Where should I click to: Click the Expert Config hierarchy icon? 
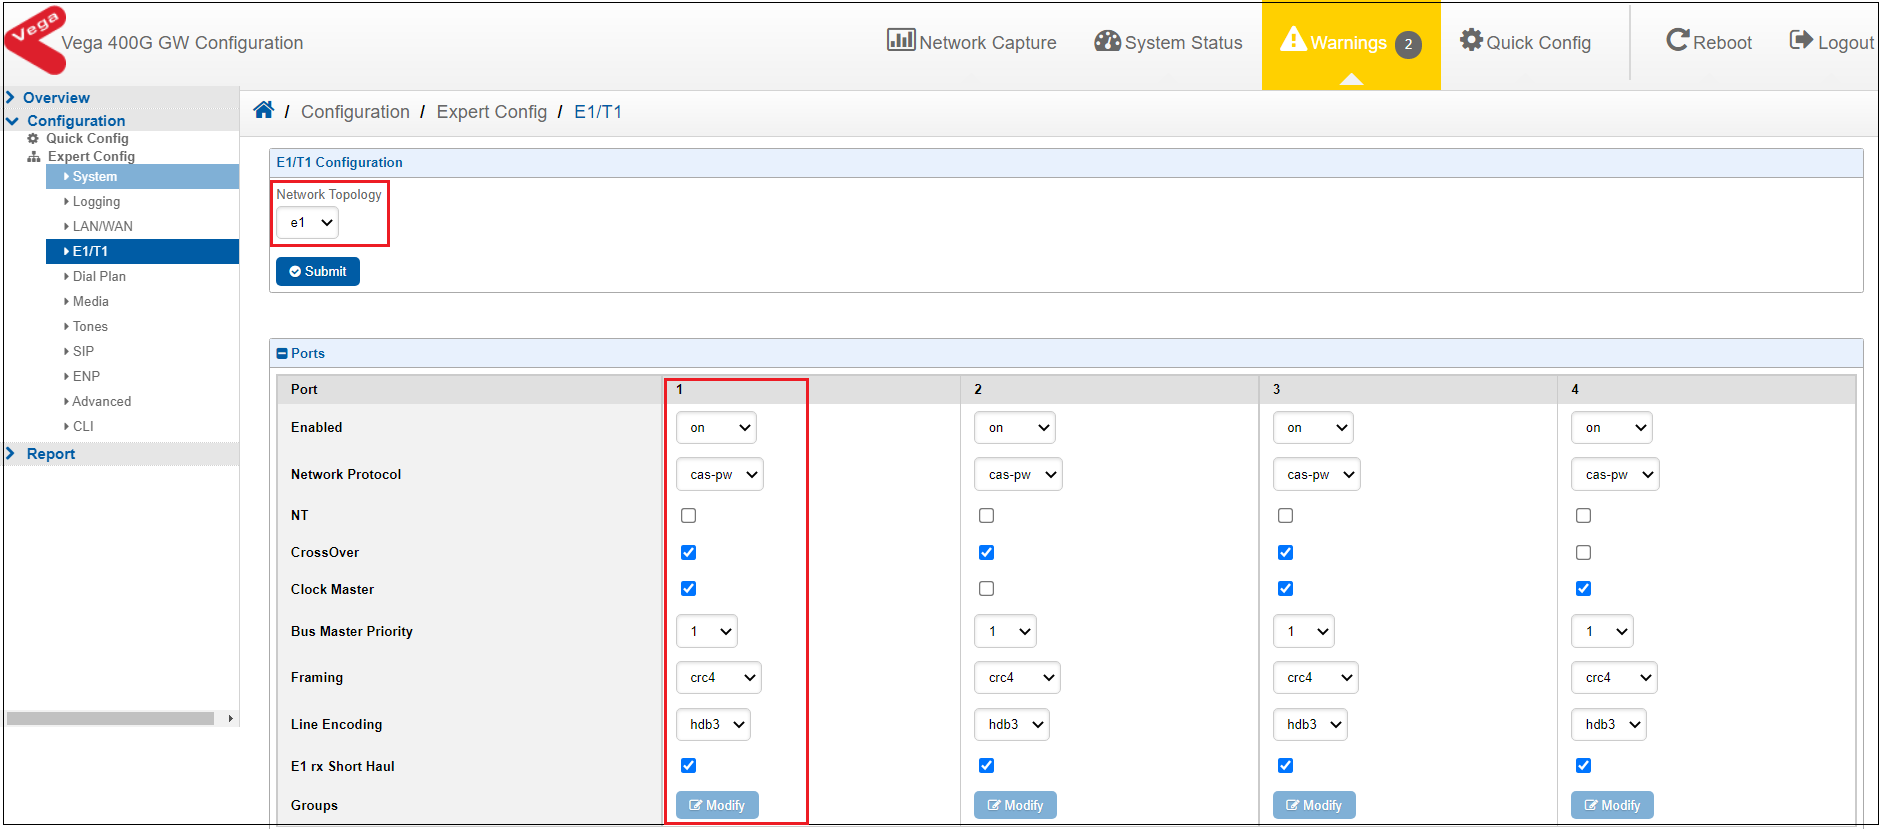[34, 157]
